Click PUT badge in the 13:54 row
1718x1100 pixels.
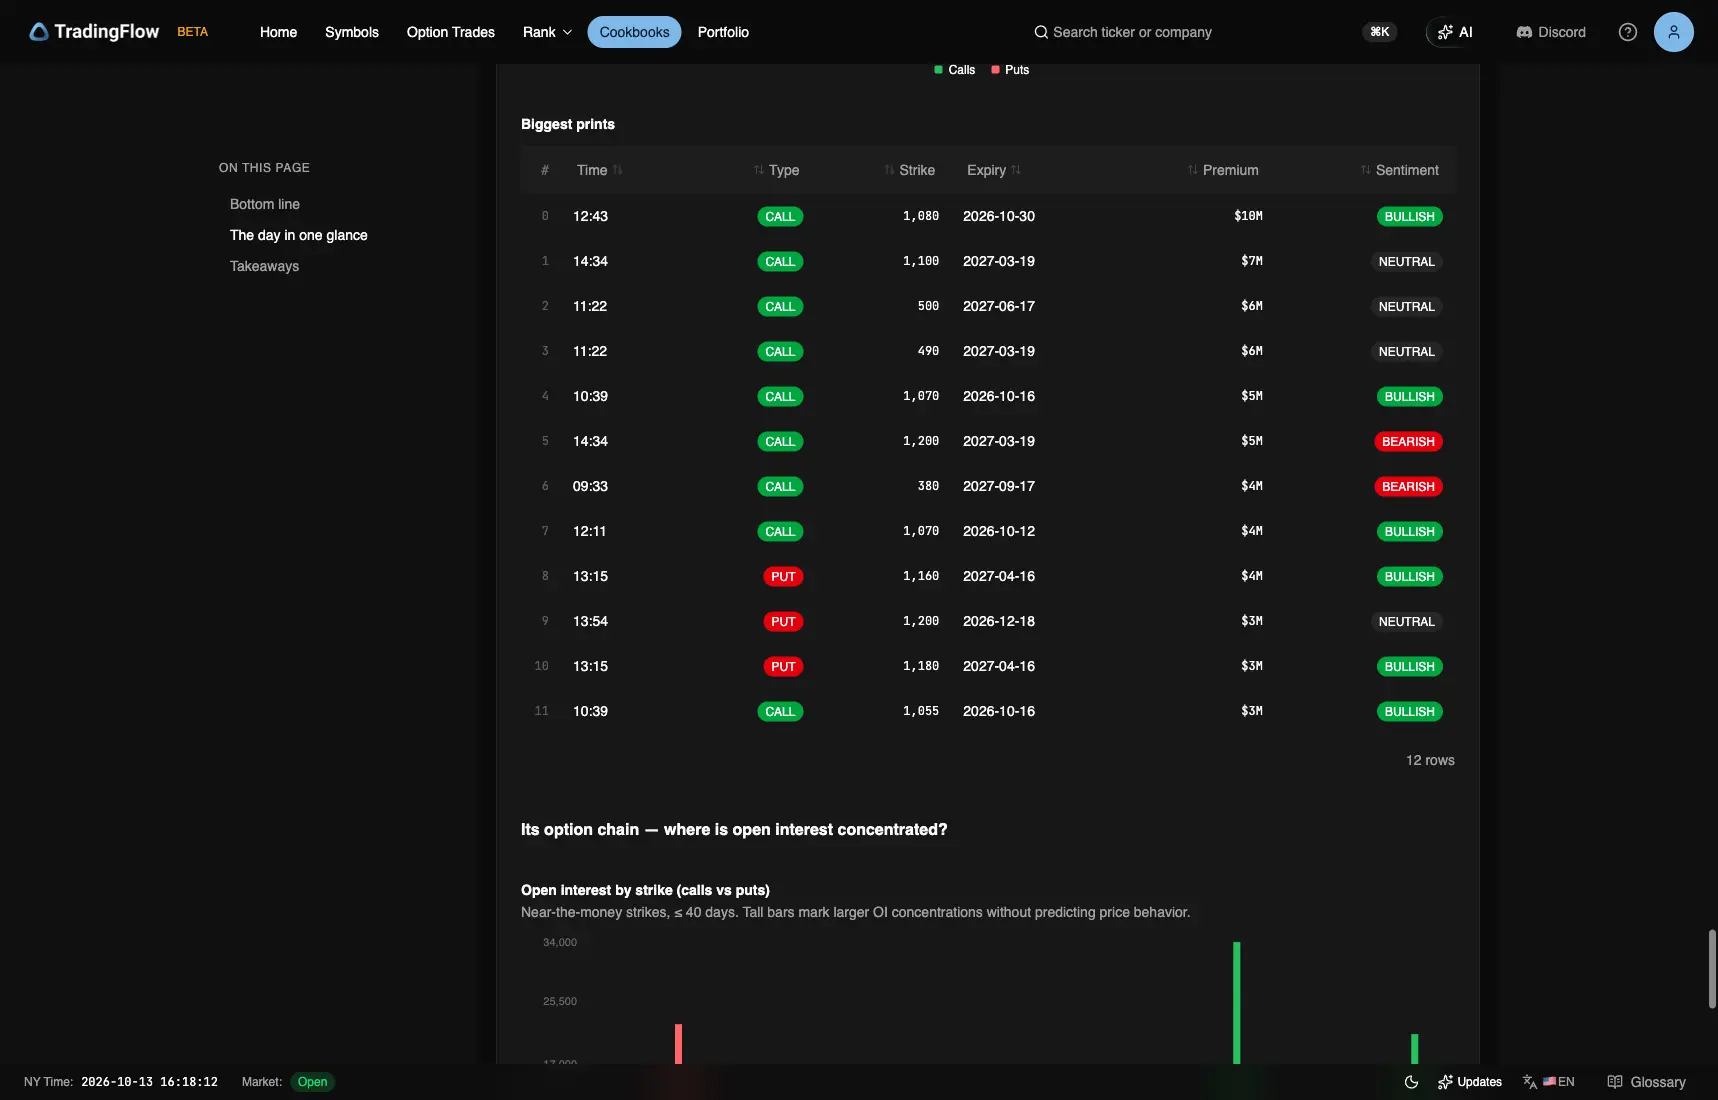pos(783,621)
